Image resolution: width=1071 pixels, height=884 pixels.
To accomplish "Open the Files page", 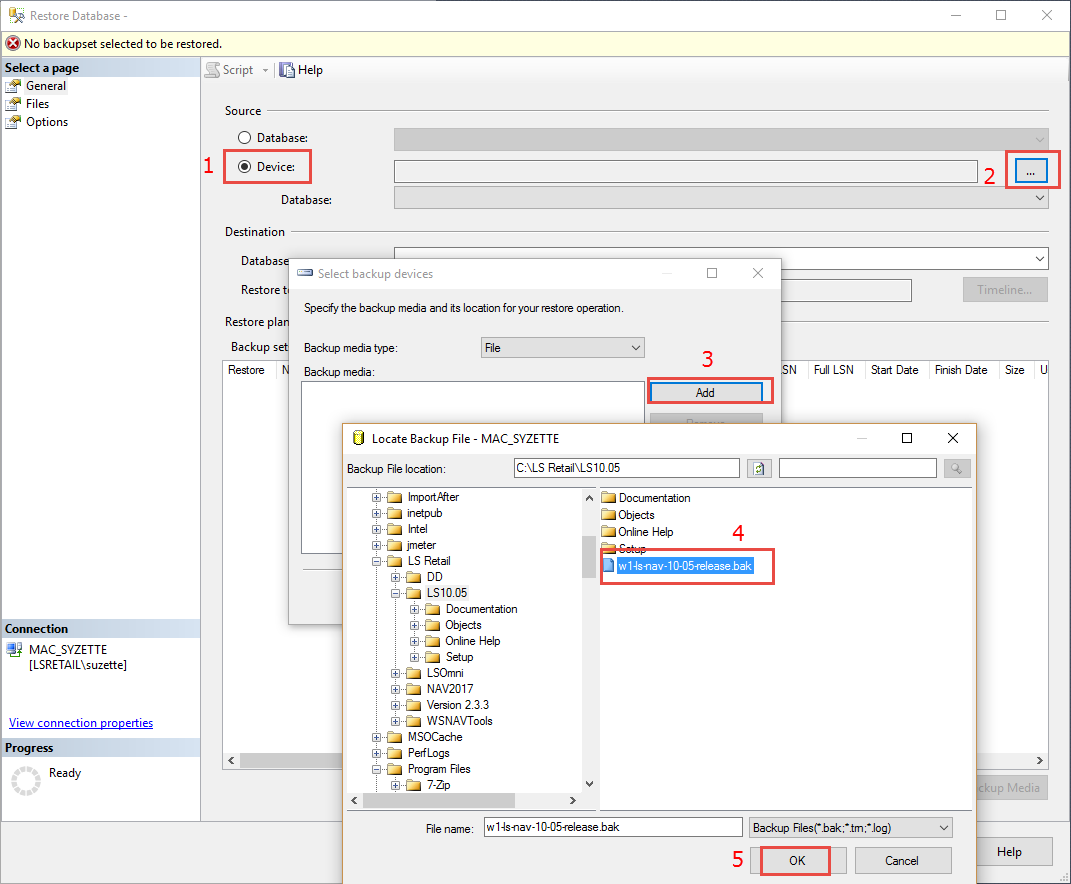I will pyautogui.click(x=37, y=104).
